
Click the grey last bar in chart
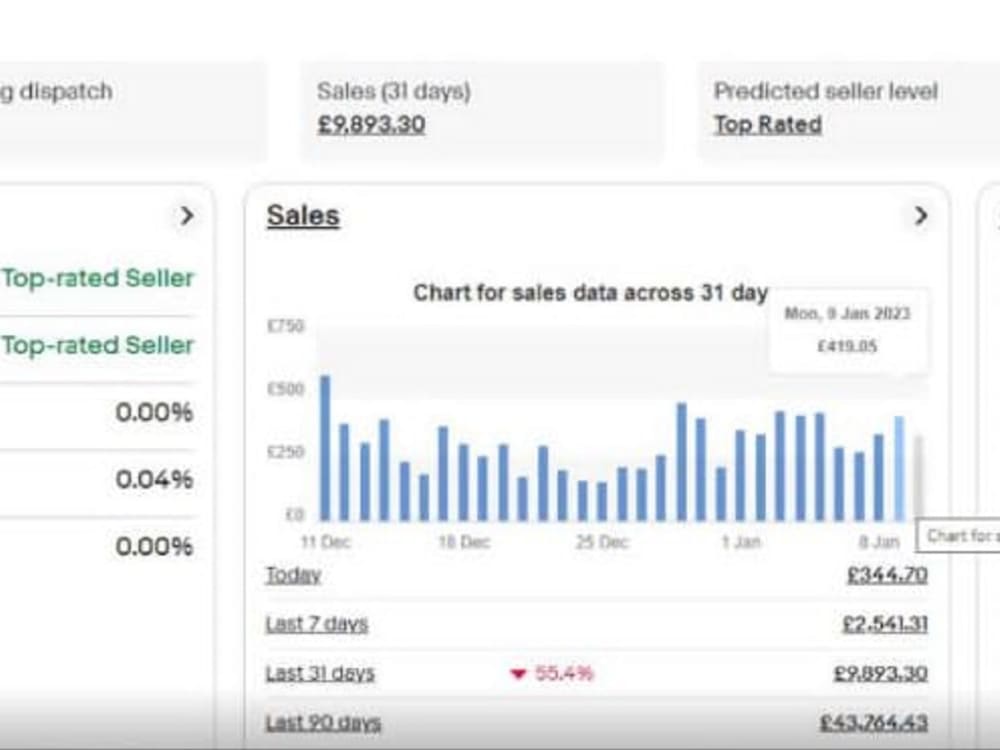pos(919,478)
